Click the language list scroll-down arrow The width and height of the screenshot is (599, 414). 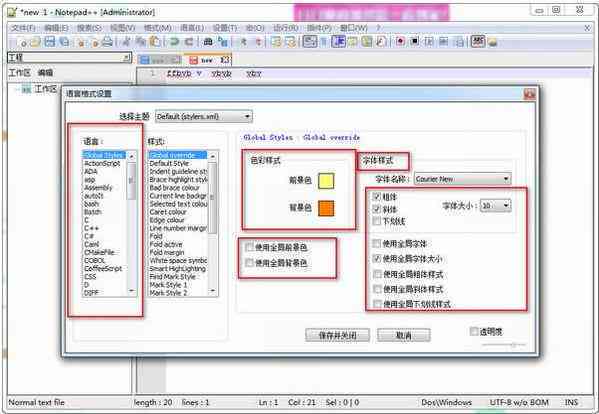pos(132,291)
